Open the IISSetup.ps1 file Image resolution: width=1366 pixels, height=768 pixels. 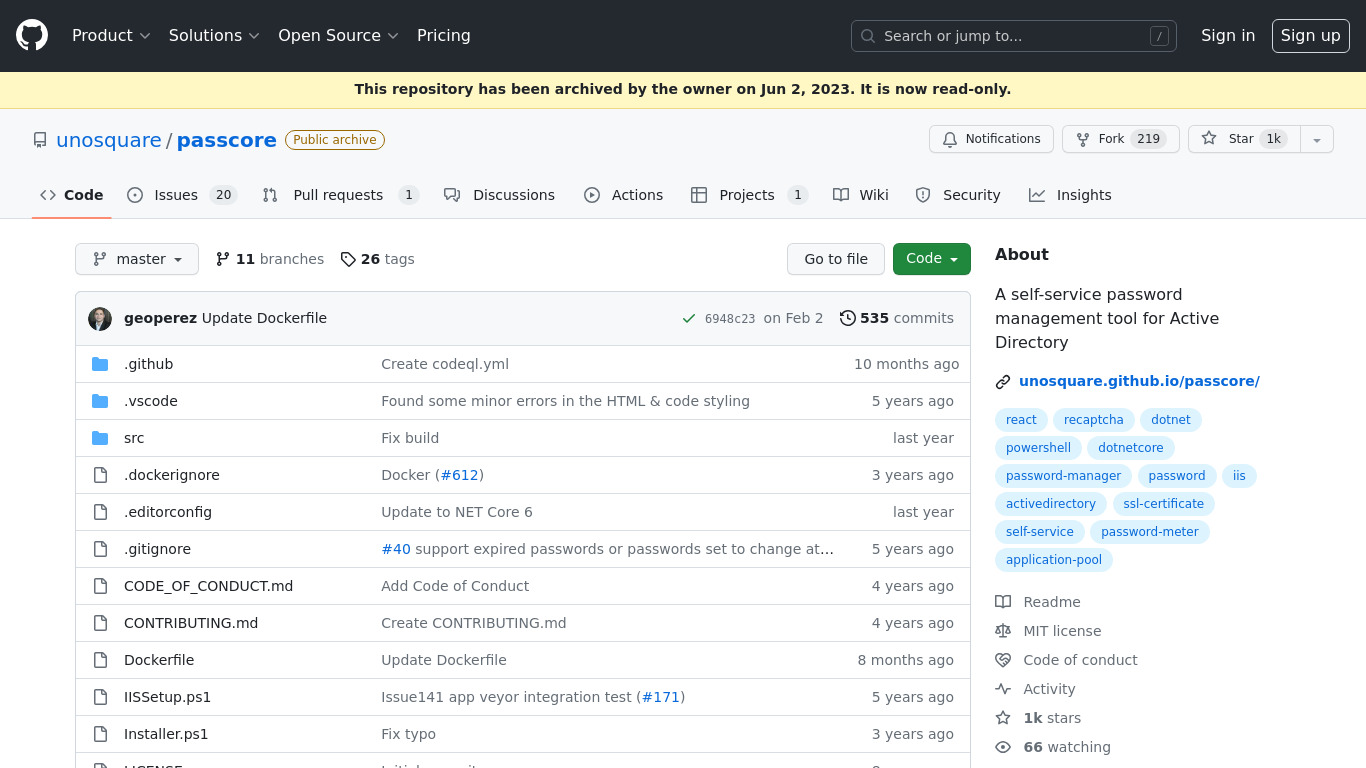coord(167,697)
